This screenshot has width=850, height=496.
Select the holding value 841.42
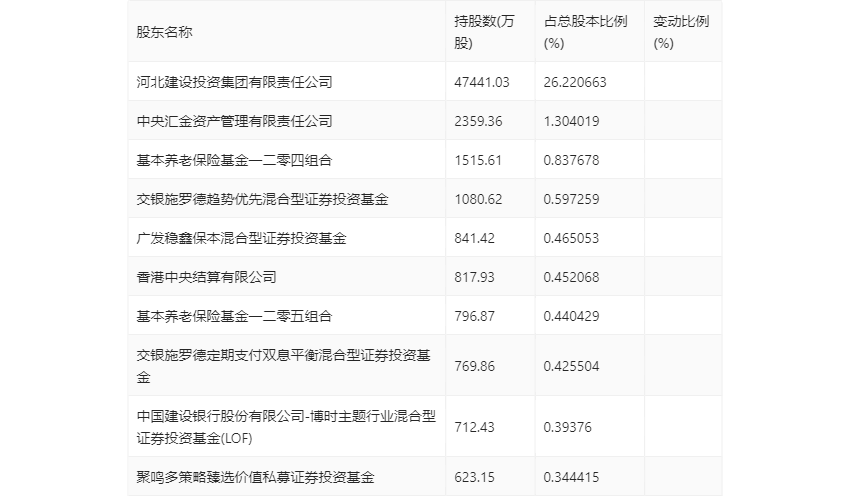click(474, 238)
